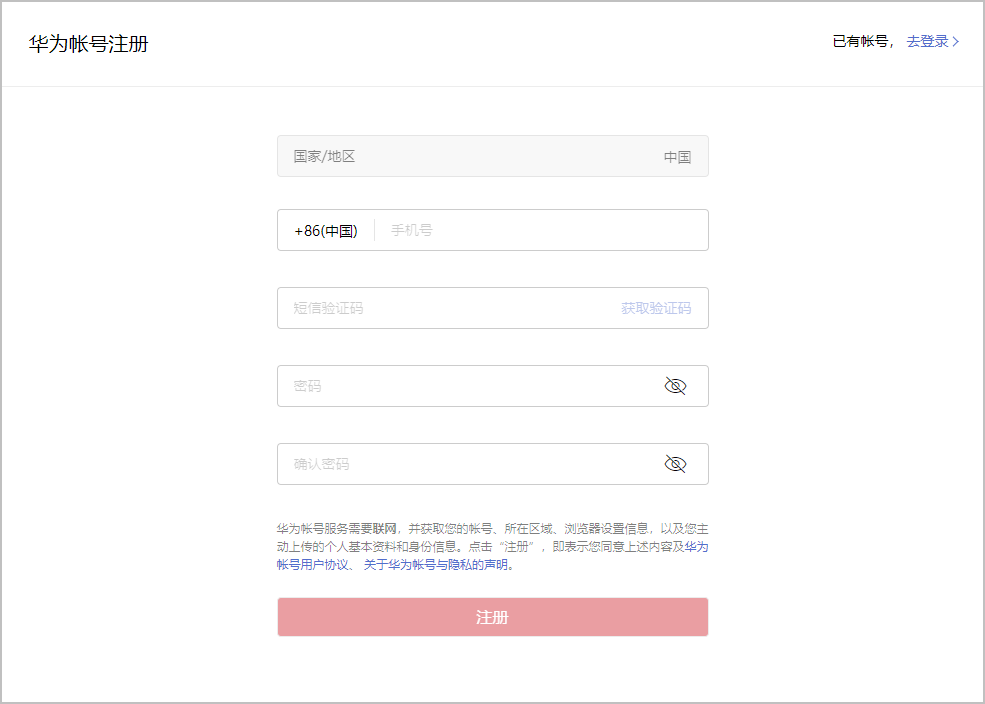985x704 pixels.
Task: Go to login via 去登录 link
Action: pos(927,41)
